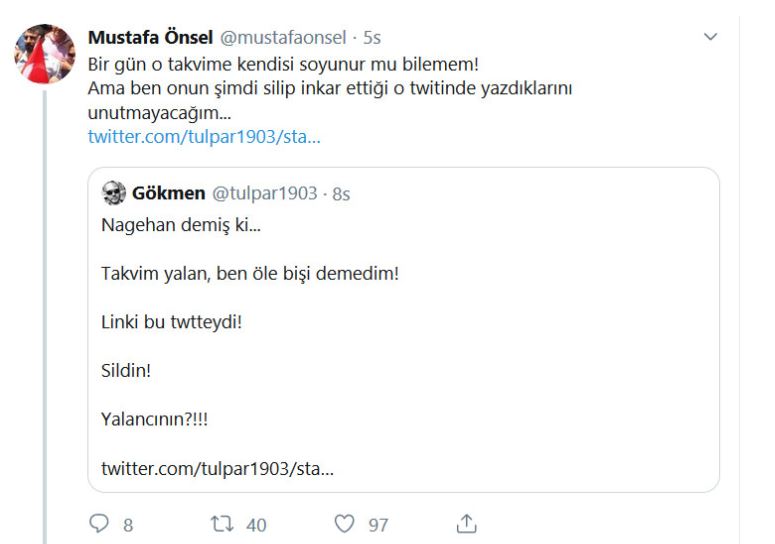Image resolution: width=775 pixels, height=544 pixels.
Task: Click the reply speech bubble icon
Action: (x=100, y=523)
